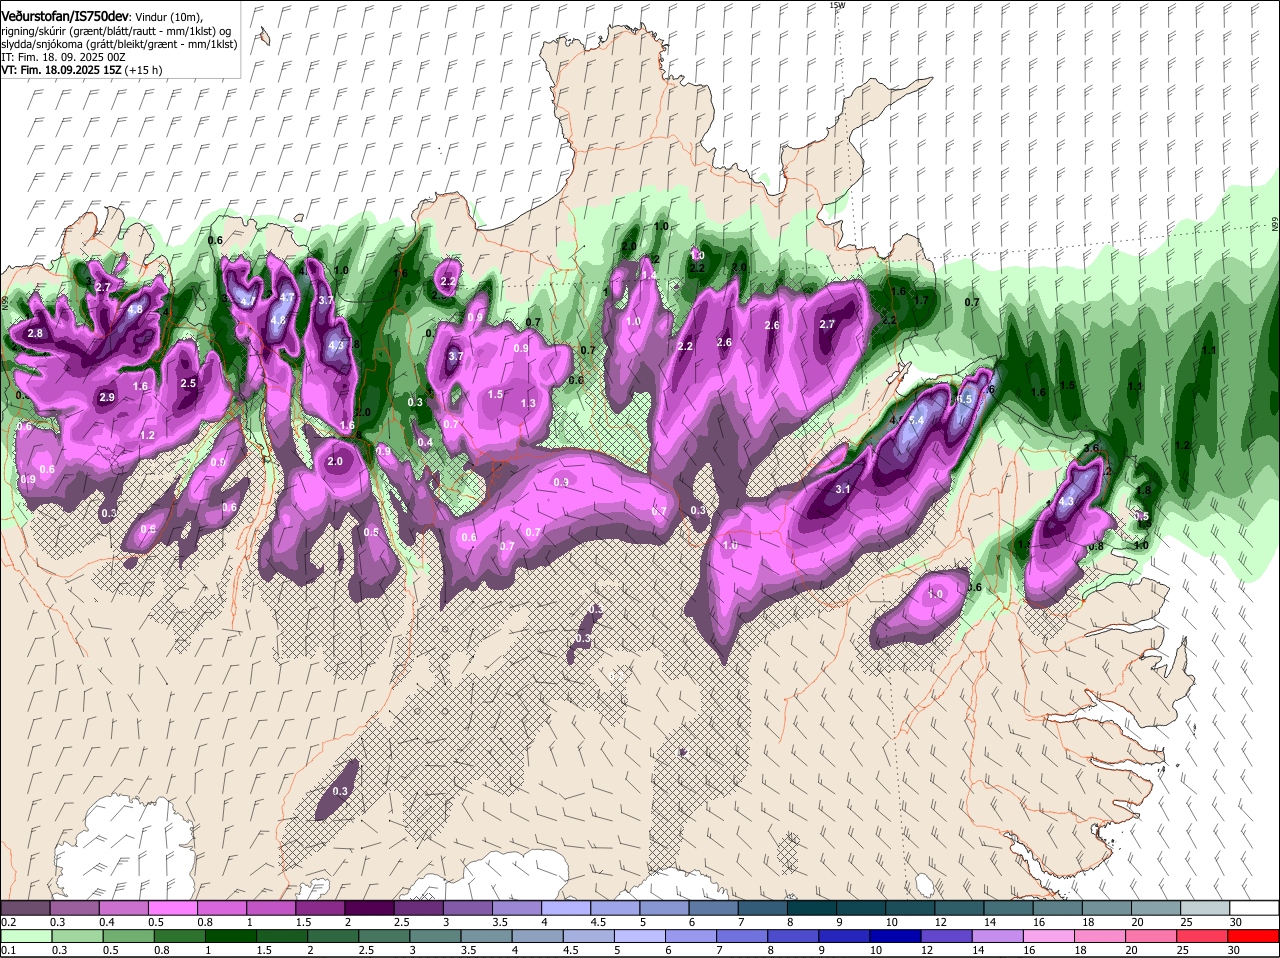Click the 1.7 value on the map
Screen dimensions: 1280x958
pyautogui.click(x=921, y=300)
